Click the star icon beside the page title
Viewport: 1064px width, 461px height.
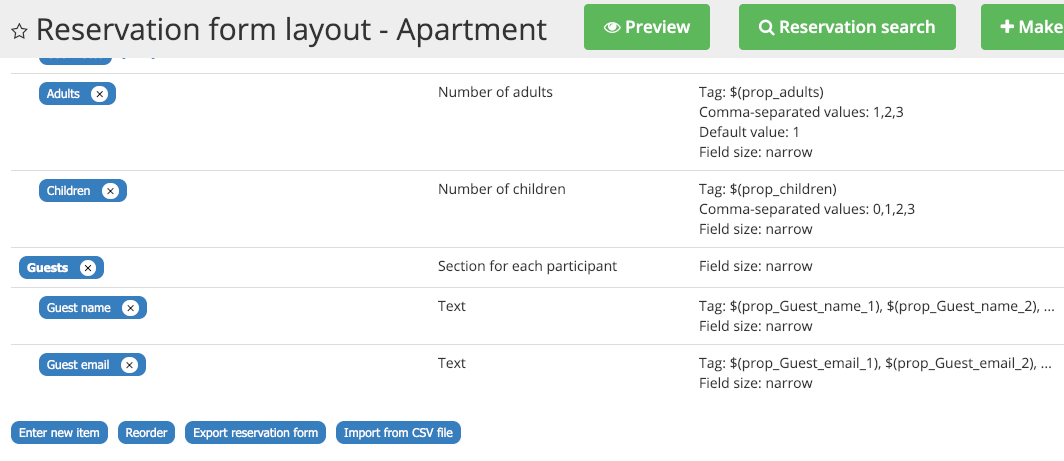(x=19, y=31)
